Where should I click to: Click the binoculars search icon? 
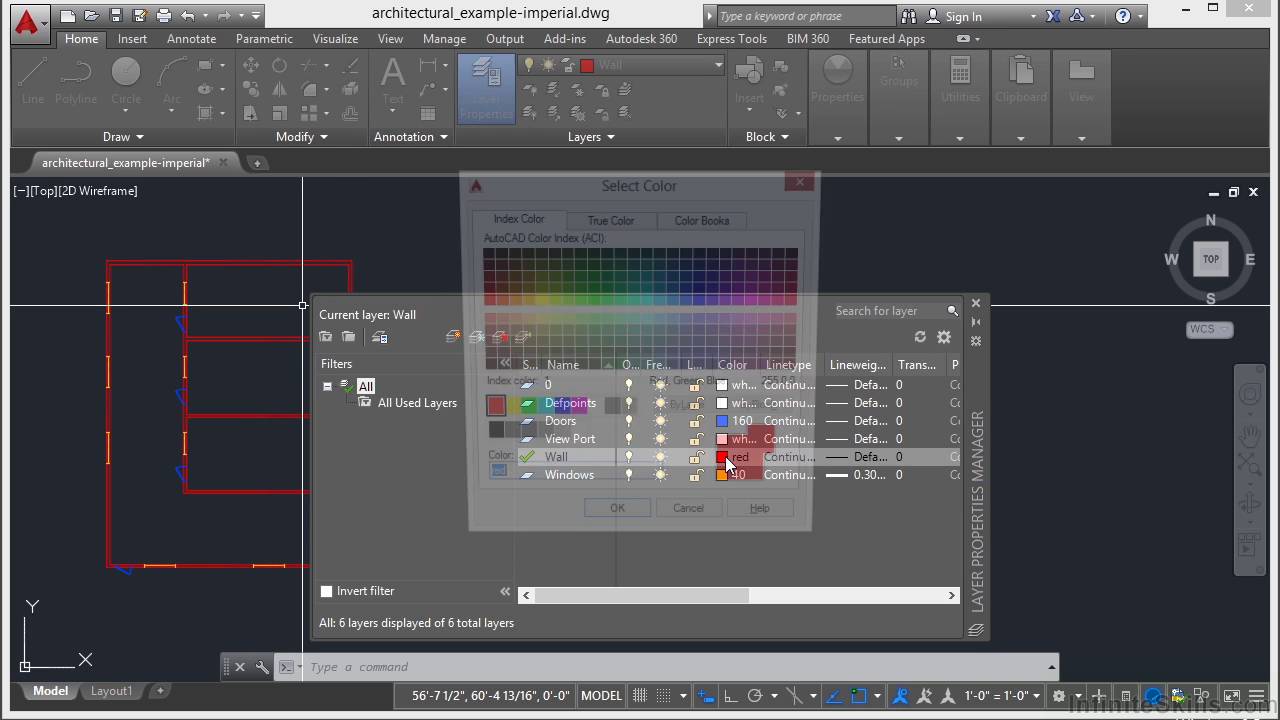point(909,16)
